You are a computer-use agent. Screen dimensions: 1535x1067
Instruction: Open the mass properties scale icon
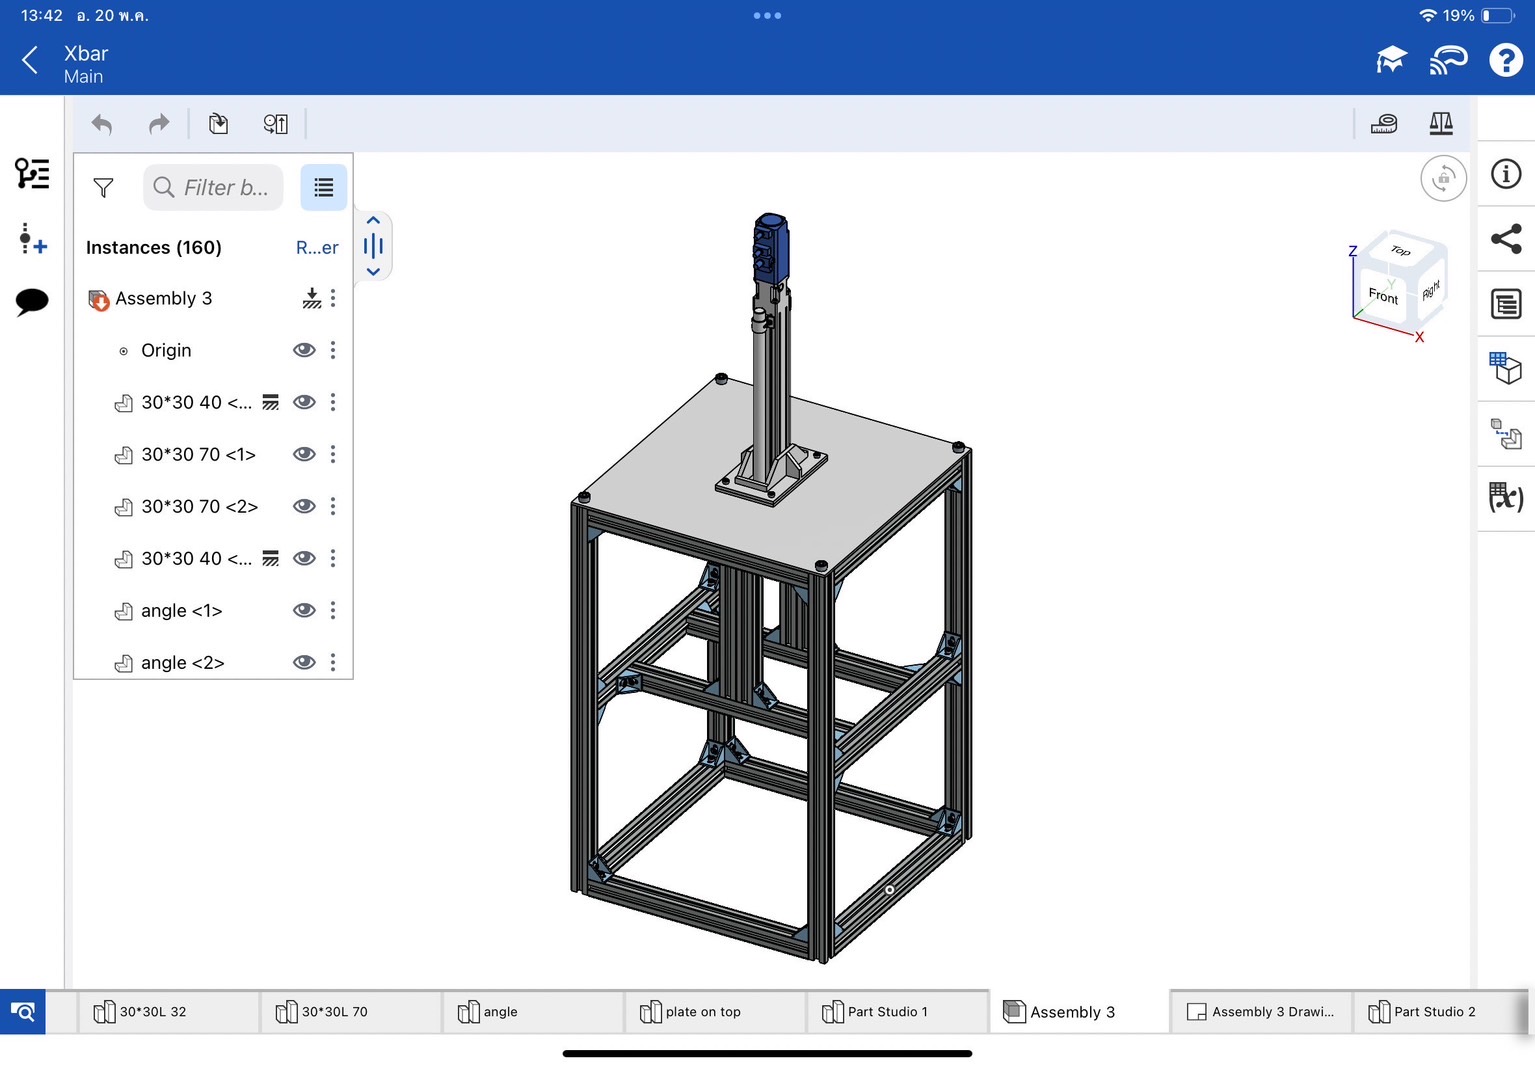[1441, 124]
